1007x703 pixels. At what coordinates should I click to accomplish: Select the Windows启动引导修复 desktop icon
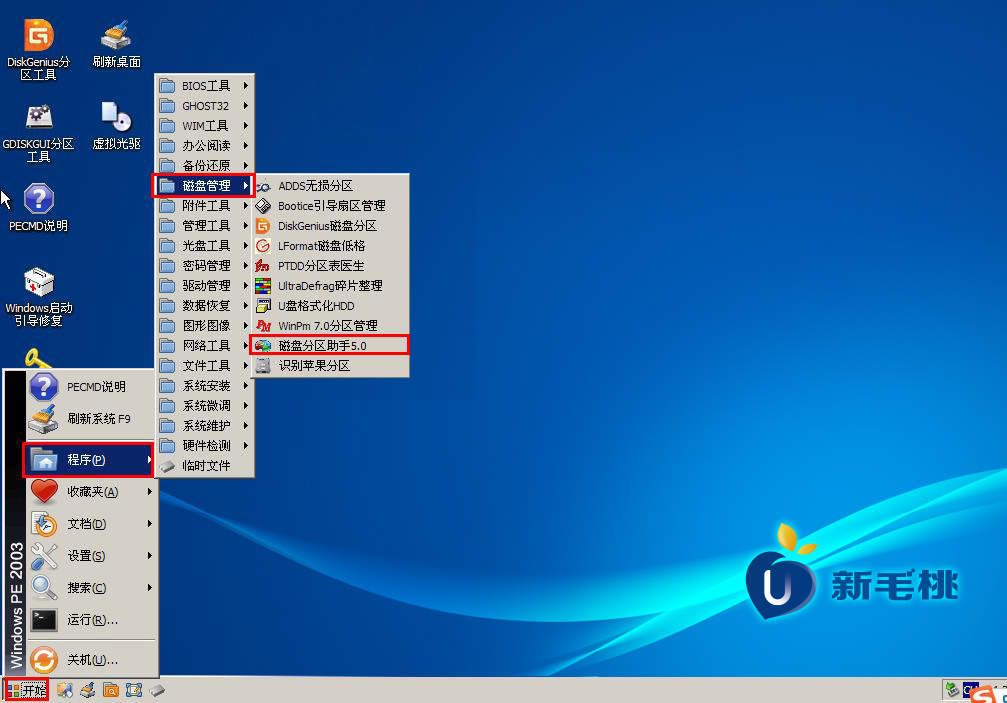point(39,296)
